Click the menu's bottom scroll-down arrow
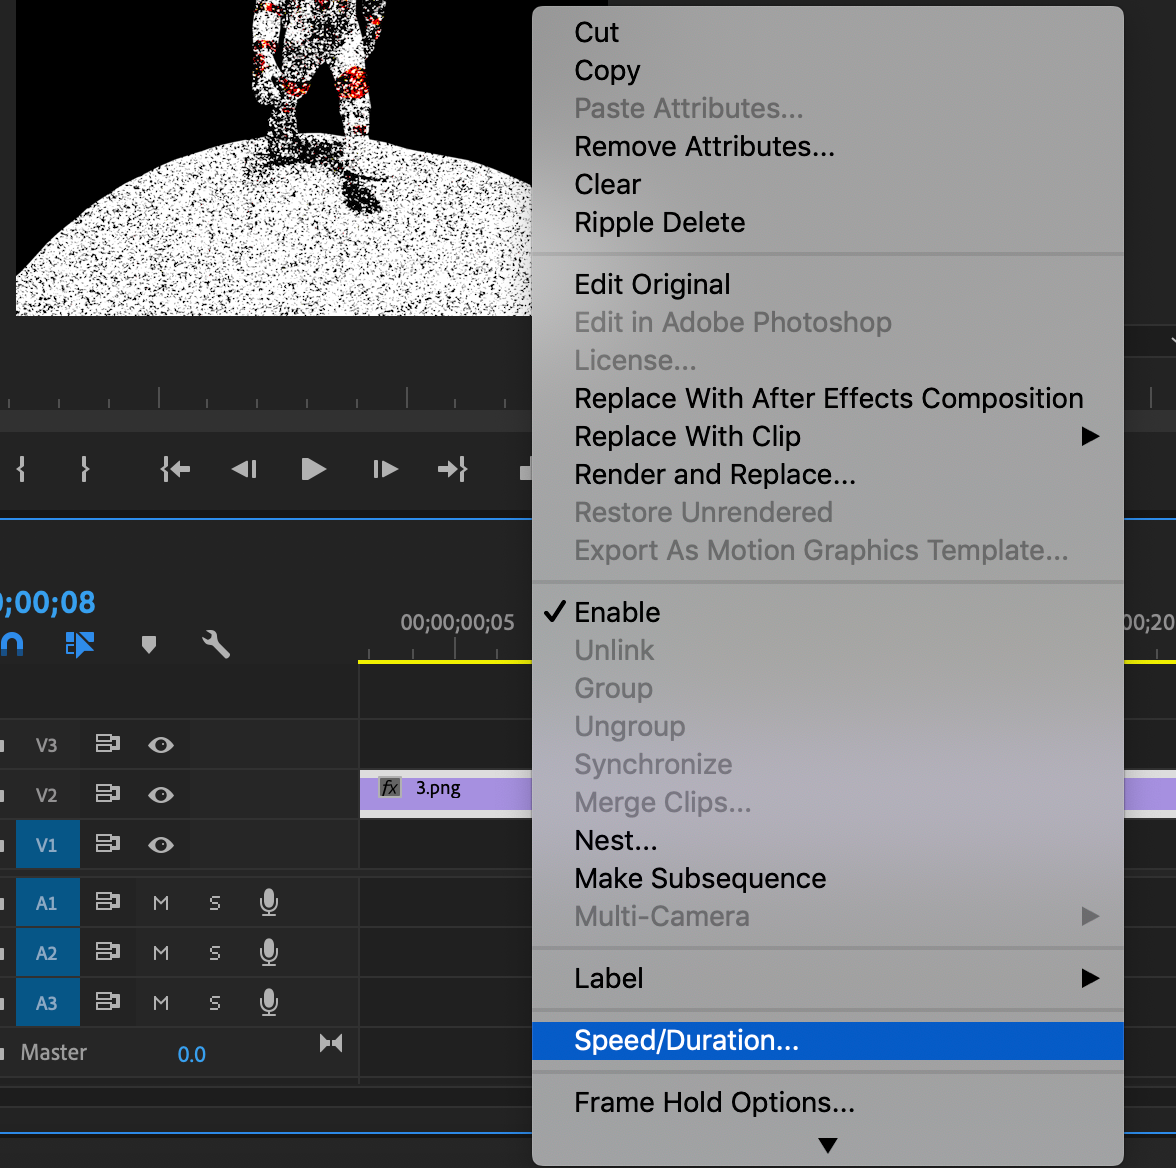 827,1145
